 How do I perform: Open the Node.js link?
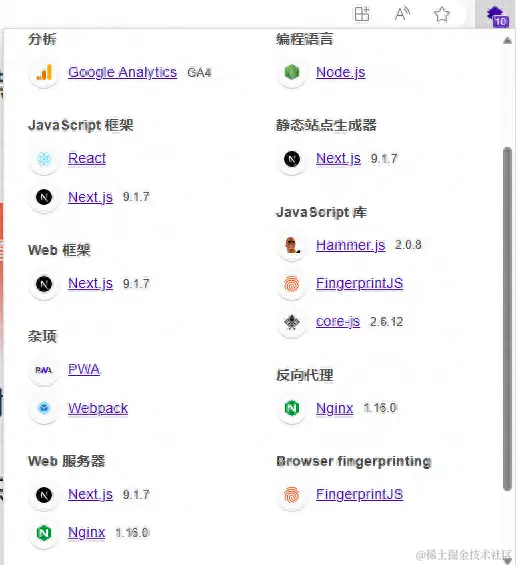pyautogui.click(x=341, y=72)
